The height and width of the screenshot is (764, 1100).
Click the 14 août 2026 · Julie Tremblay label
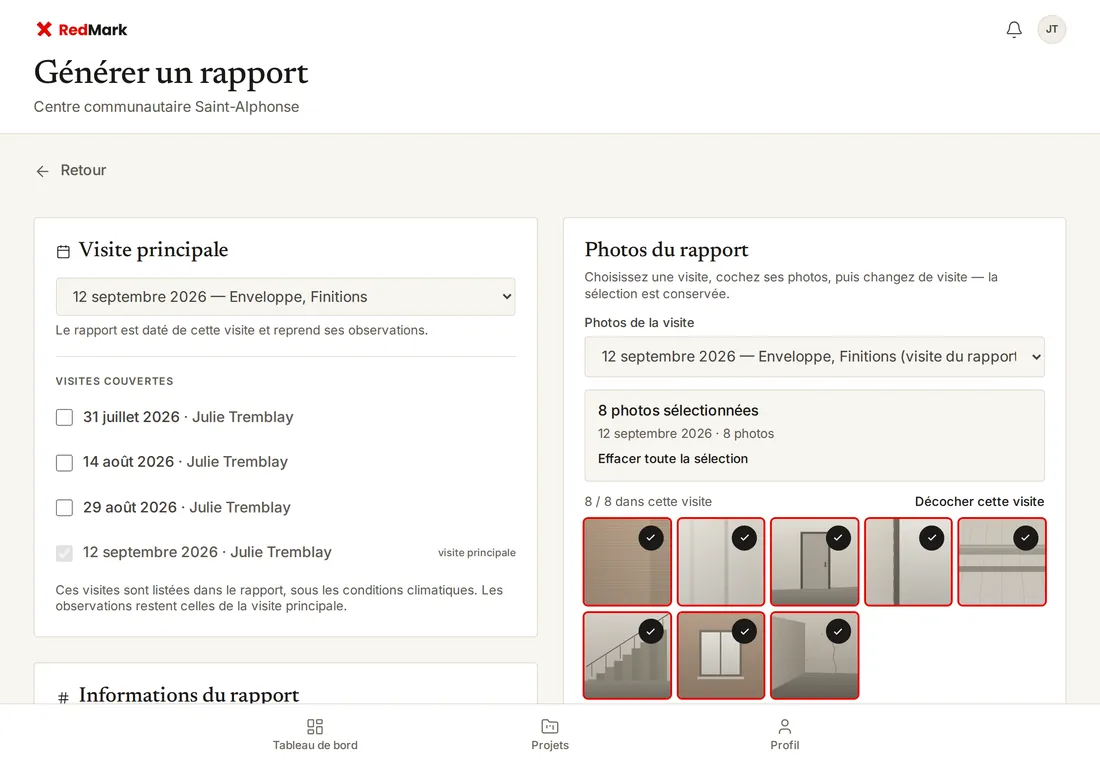(x=185, y=462)
